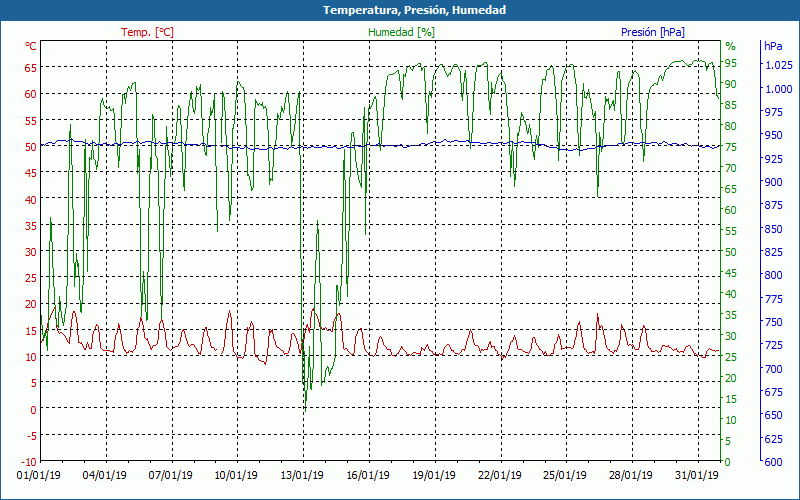The width and height of the screenshot is (800, 500).
Task: Select the blue 'Presión [hPa]' legend label
Action: [653, 32]
